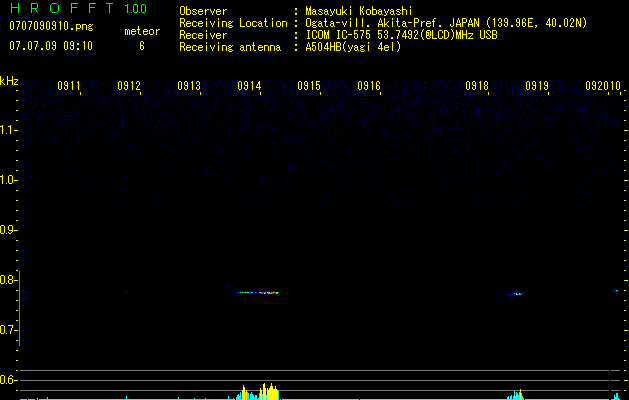Viewport: 629px width, 400px height.
Task: Click the date stamp 07.07.09 09:10
Action: [51, 46]
